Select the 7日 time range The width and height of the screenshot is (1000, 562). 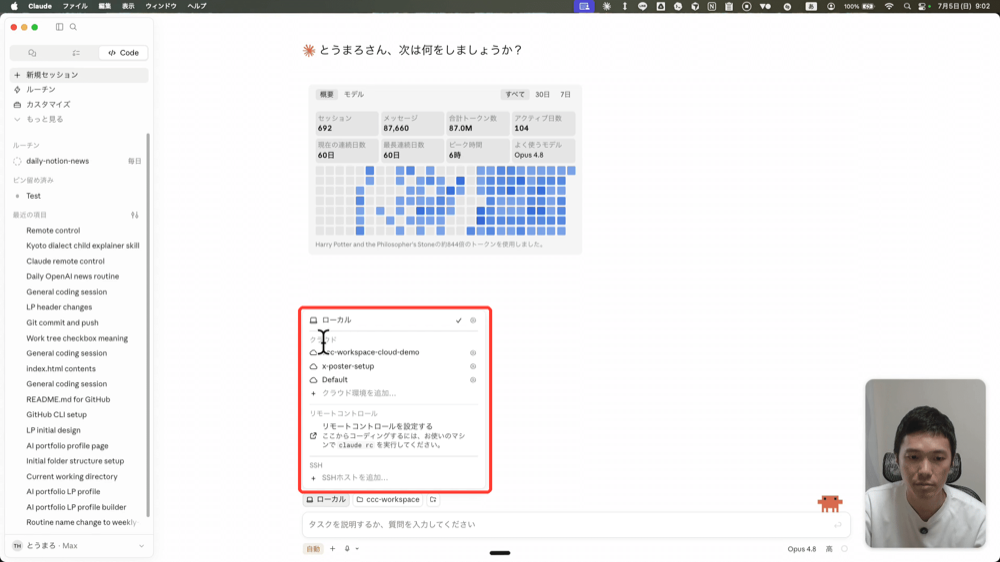coord(565,94)
